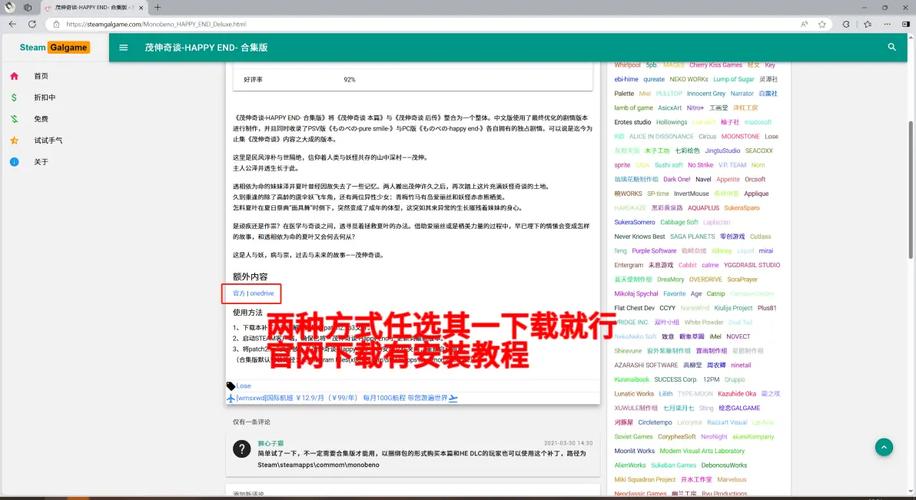The image size is (916, 500).
Task: Open the browser profile avatar icon
Action: coord(10,8)
